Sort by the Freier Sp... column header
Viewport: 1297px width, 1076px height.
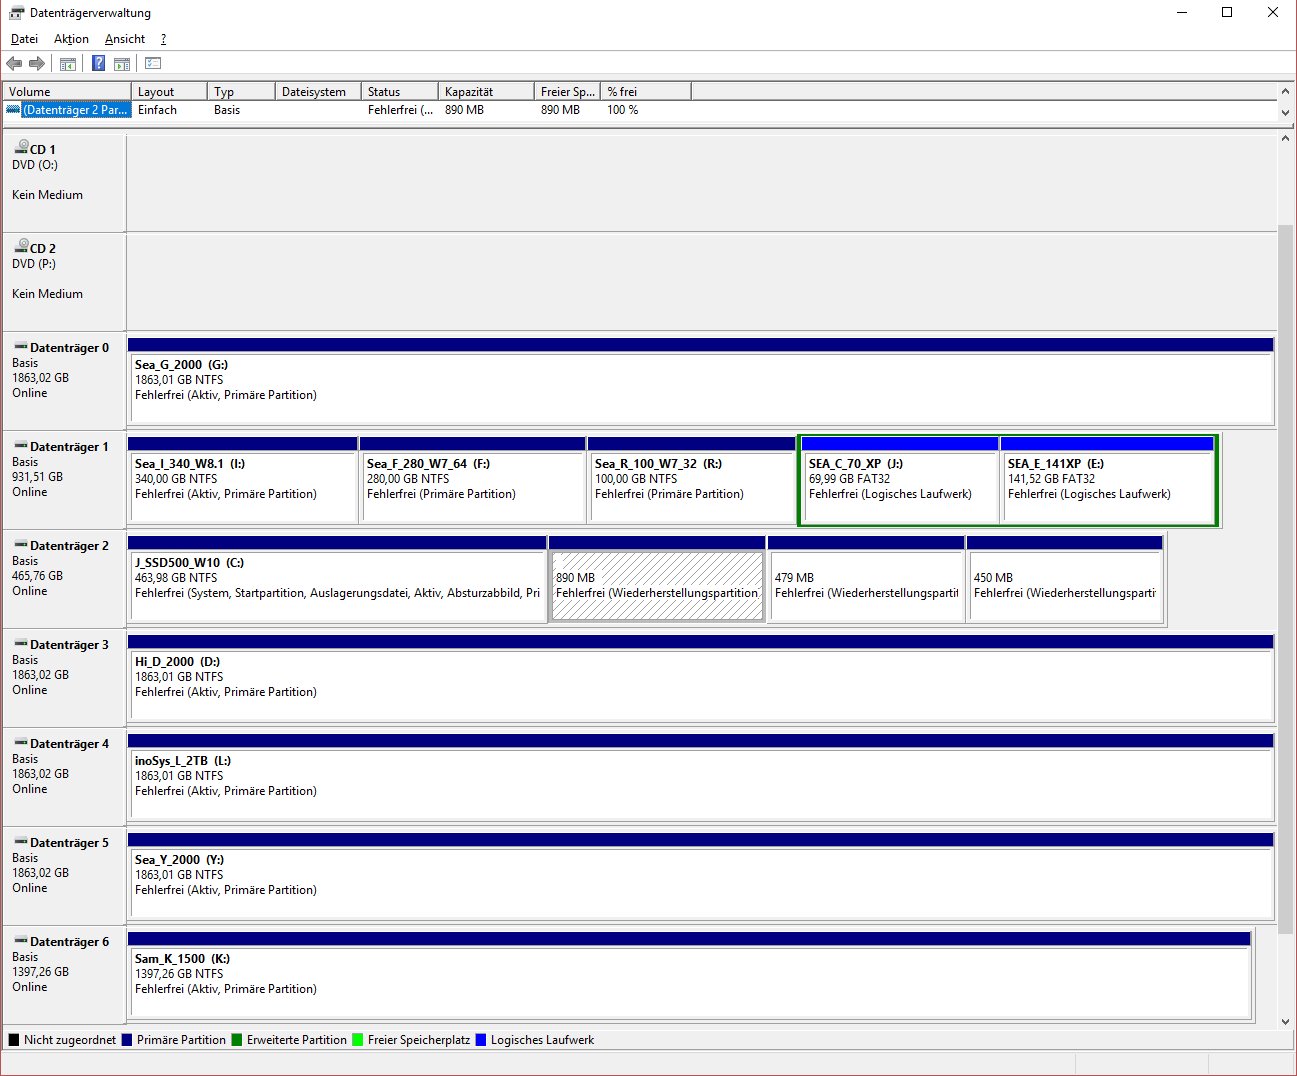pos(567,91)
